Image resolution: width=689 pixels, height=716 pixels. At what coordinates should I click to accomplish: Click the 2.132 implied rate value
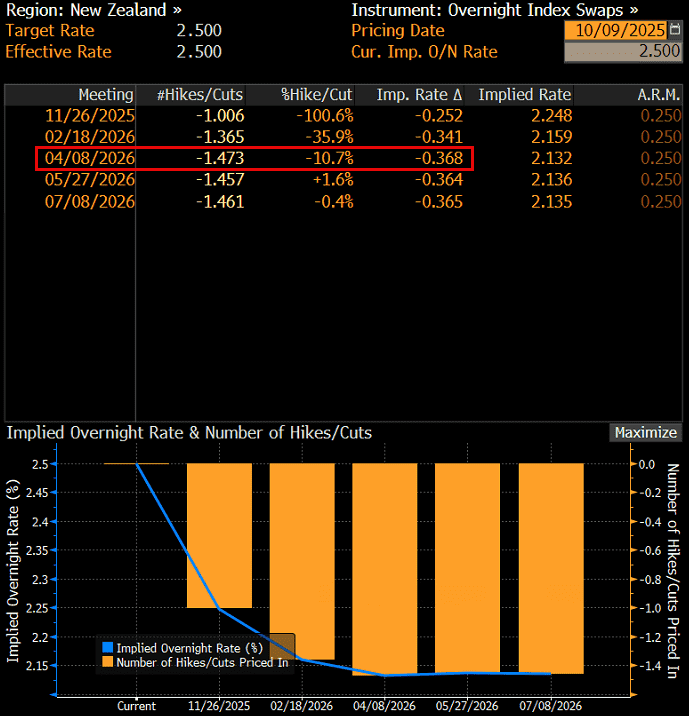[552, 158]
